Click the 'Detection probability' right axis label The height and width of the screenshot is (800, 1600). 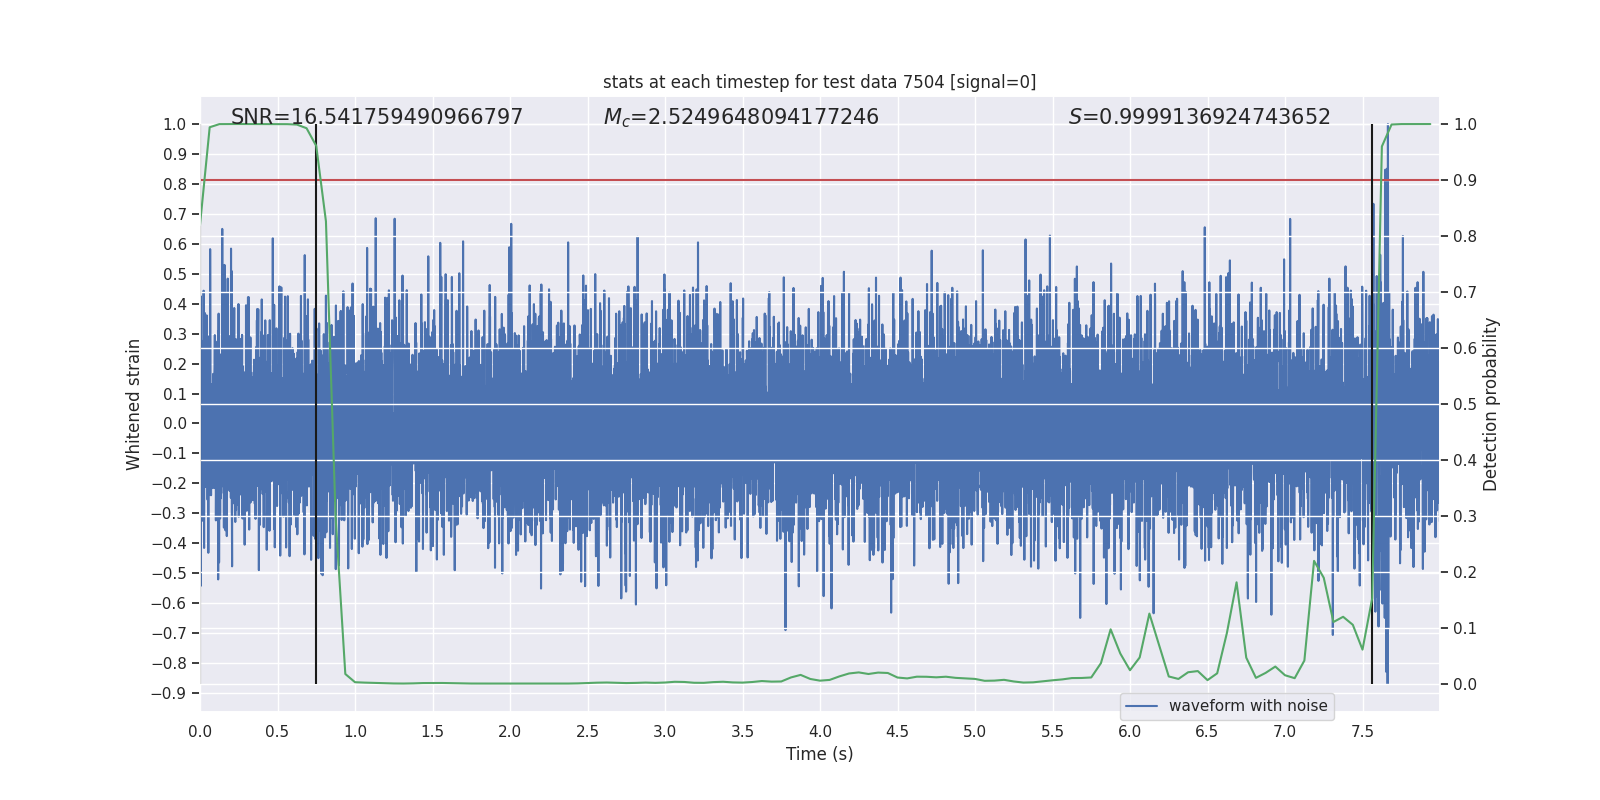[1491, 404]
